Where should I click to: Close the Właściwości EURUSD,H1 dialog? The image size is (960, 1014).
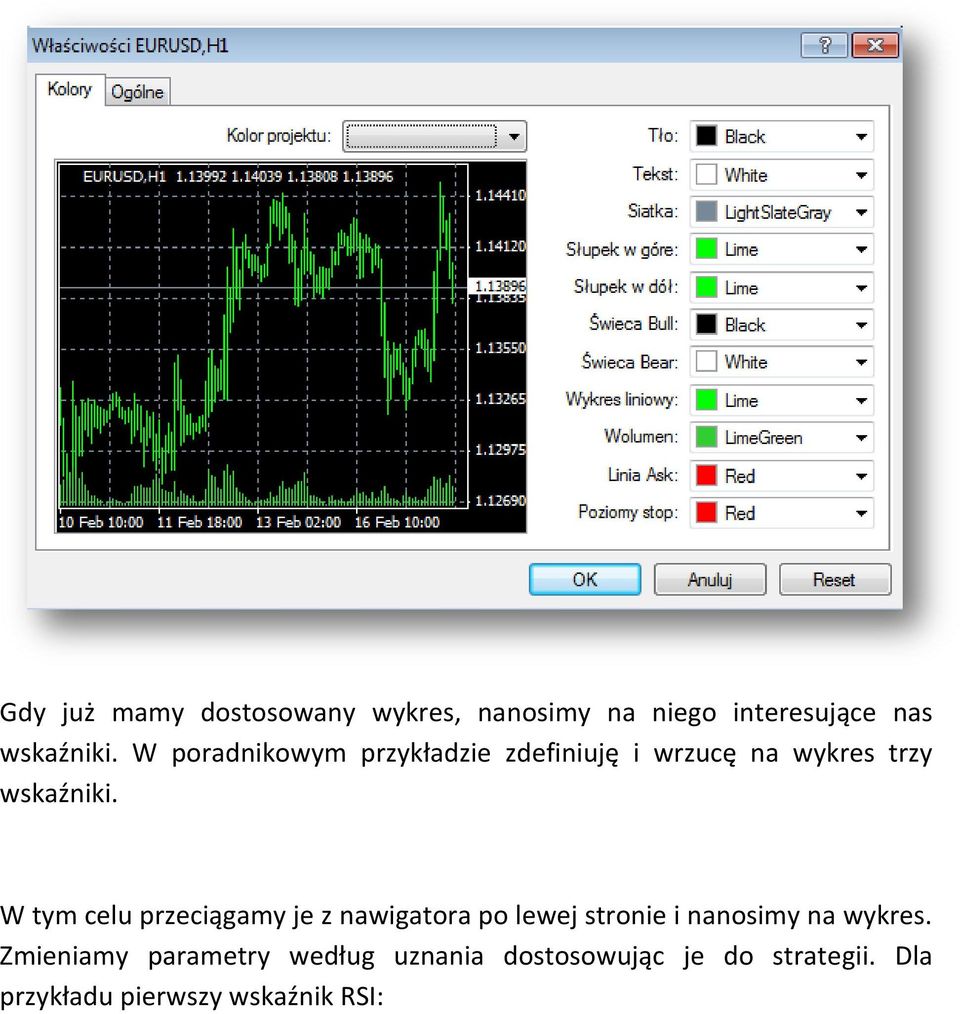point(875,45)
